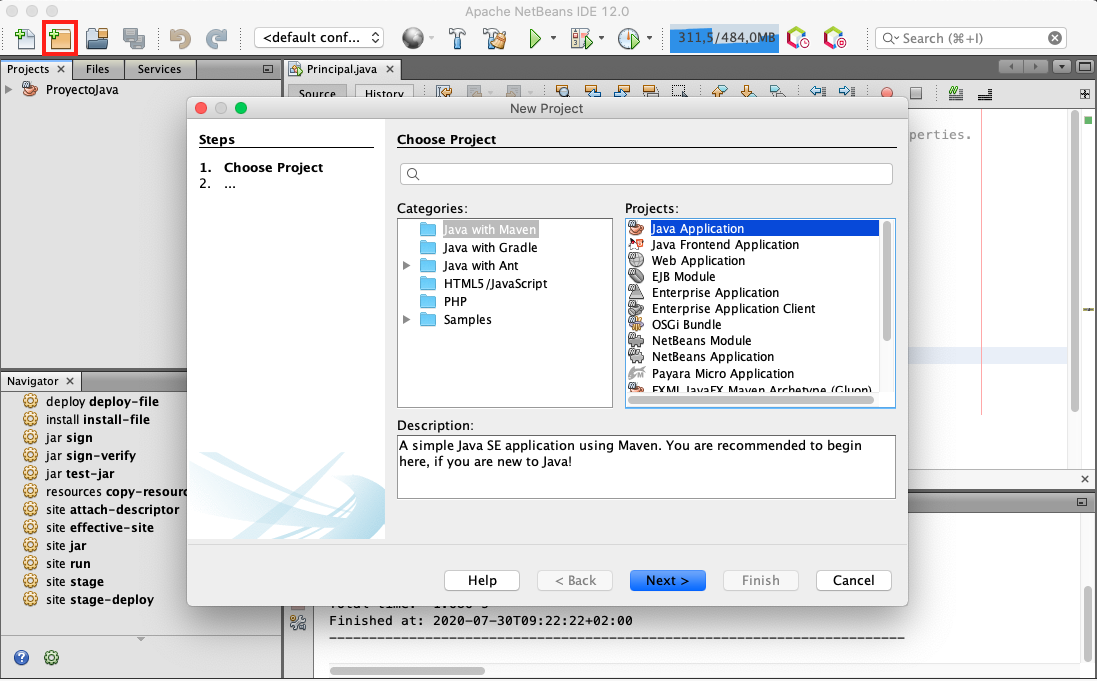Click the Projects list vertical scrollbar
The width and height of the screenshot is (1097, 681).
click(x=887, y=281)
